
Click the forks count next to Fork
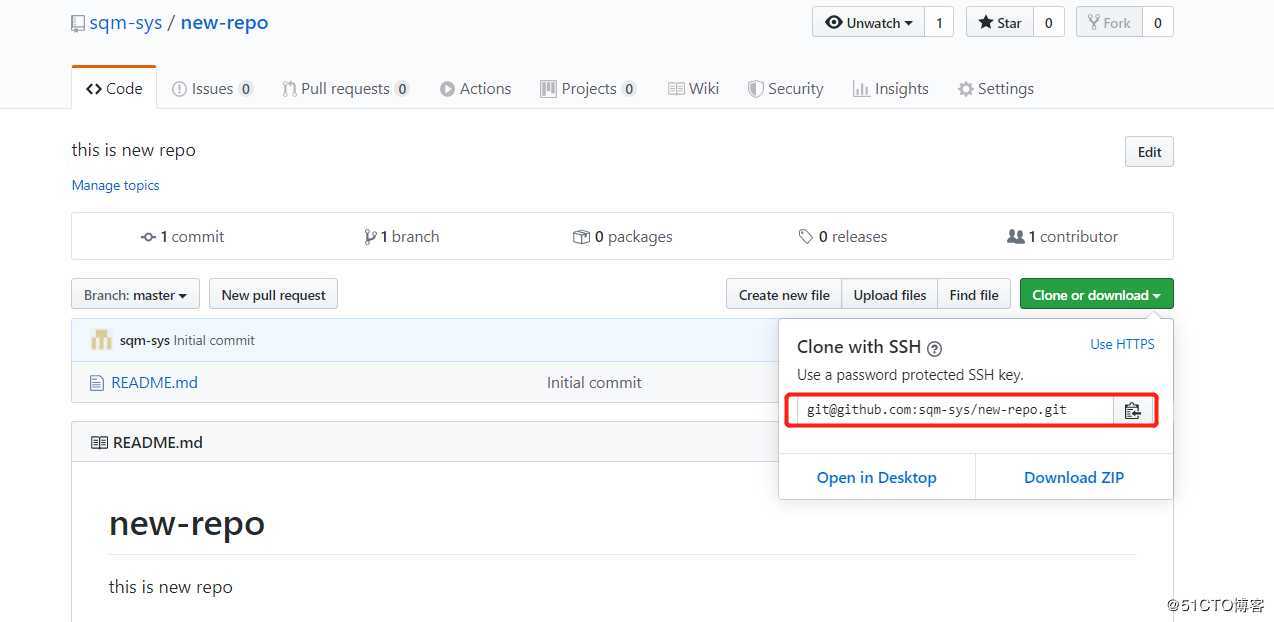click(x=1157, y=22)
